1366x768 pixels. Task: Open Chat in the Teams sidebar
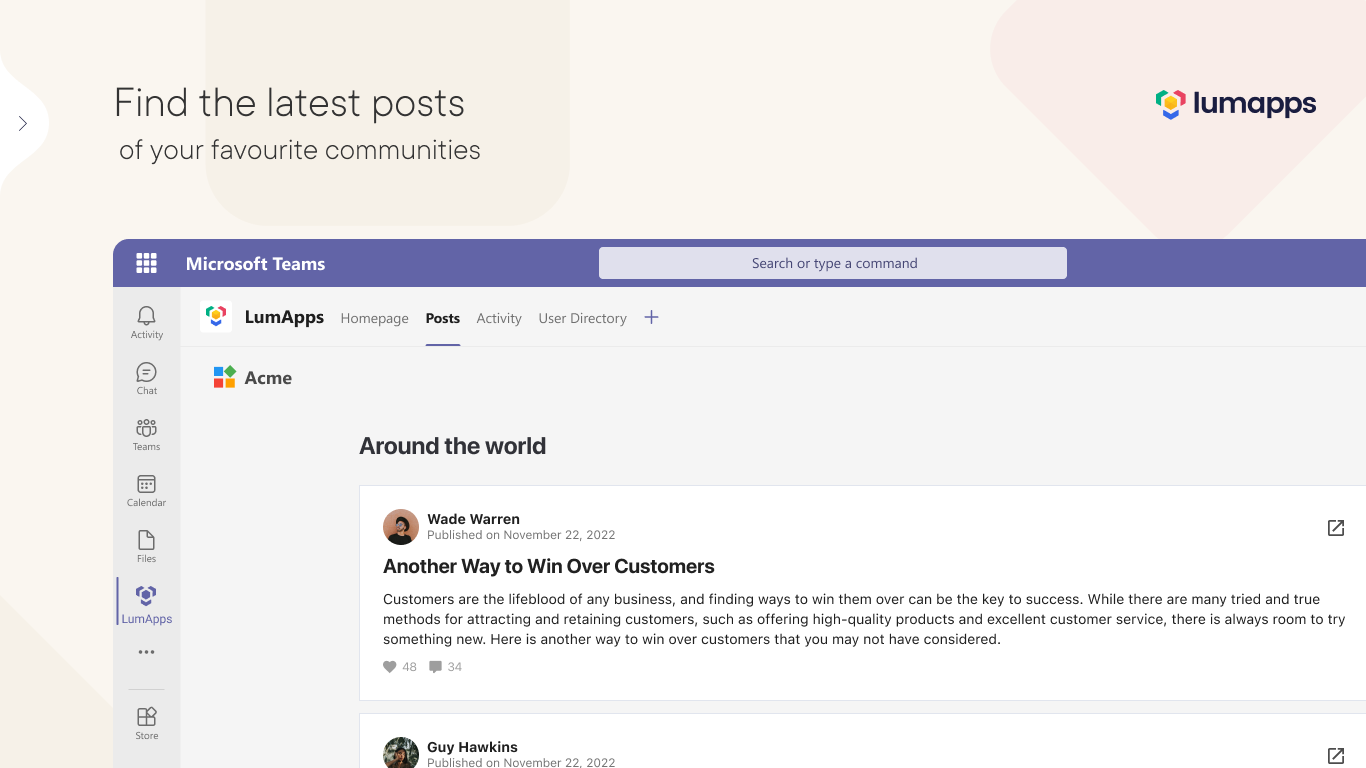coord(146,378)
